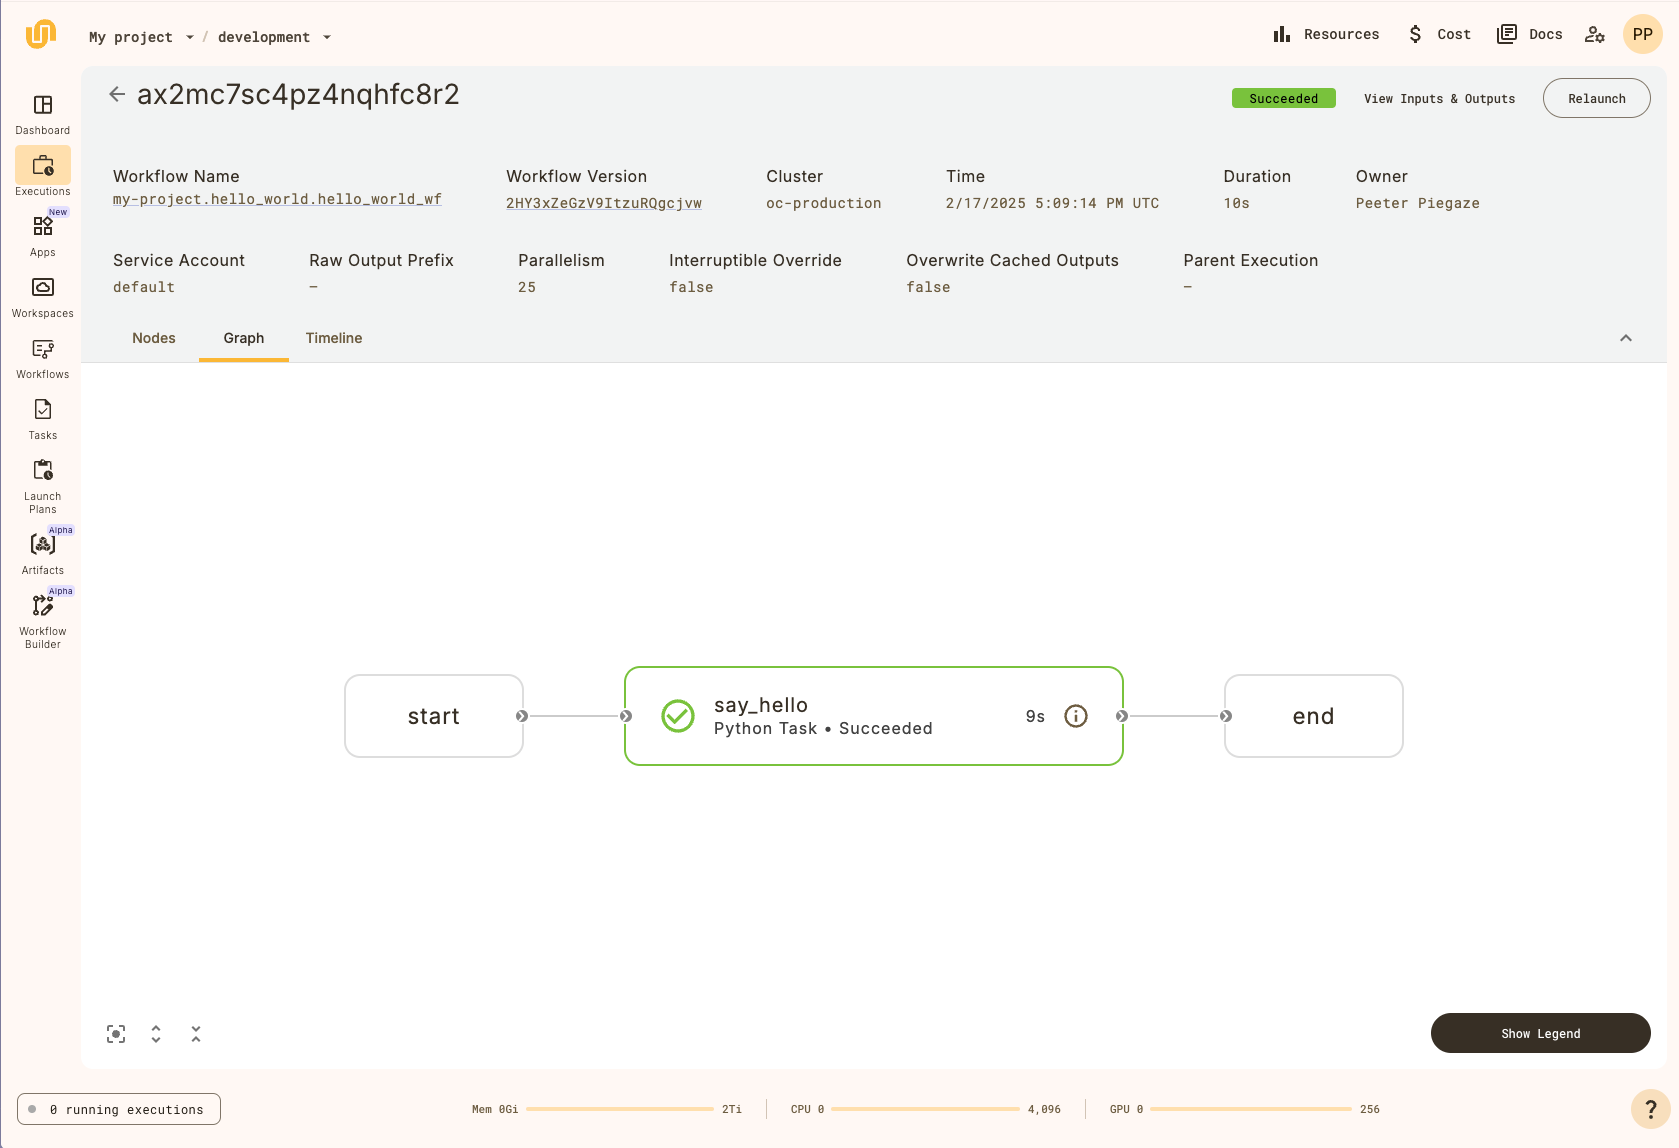Collapse the execution details header
The image size is (1679, 1148).
pyautogui.click(x=1626, y=338)
